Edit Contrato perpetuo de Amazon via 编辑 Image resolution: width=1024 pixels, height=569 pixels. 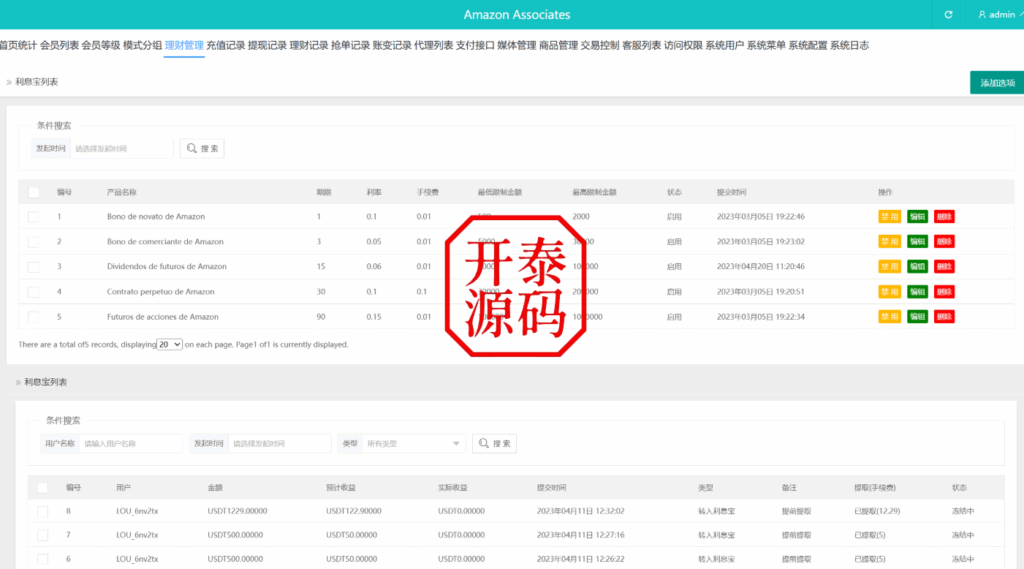918,292
